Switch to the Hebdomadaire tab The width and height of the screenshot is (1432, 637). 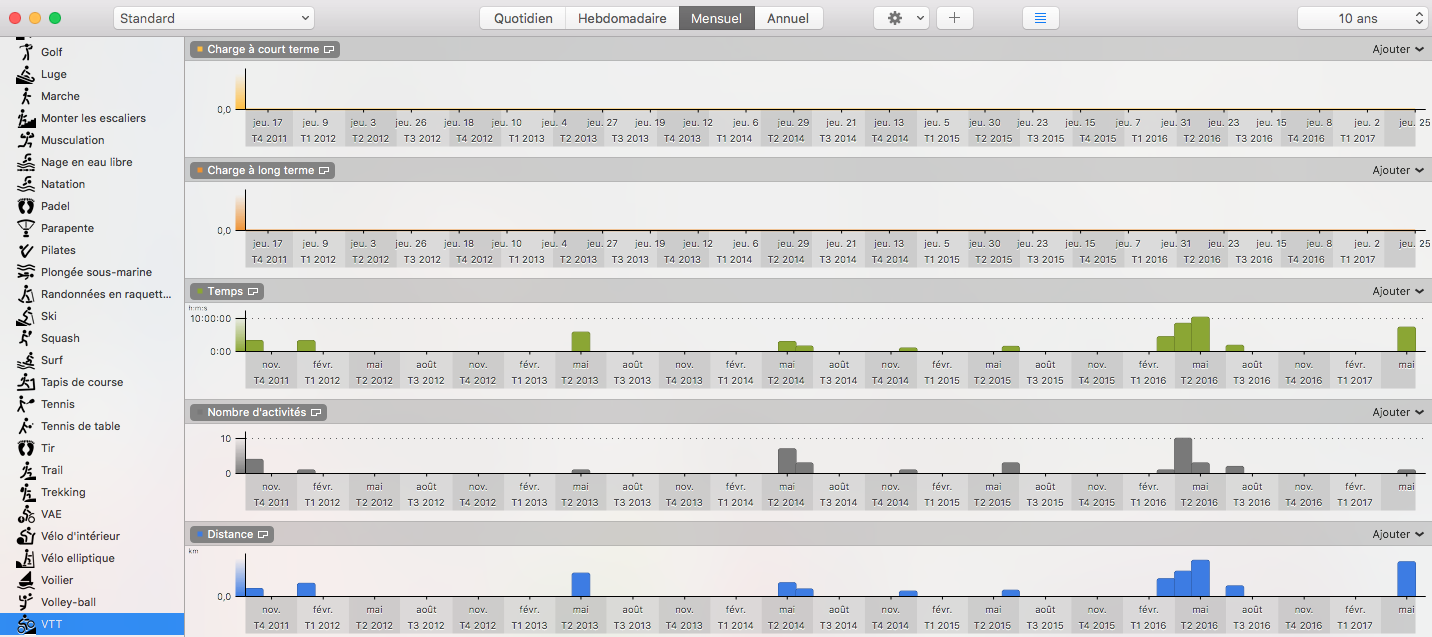622,18
